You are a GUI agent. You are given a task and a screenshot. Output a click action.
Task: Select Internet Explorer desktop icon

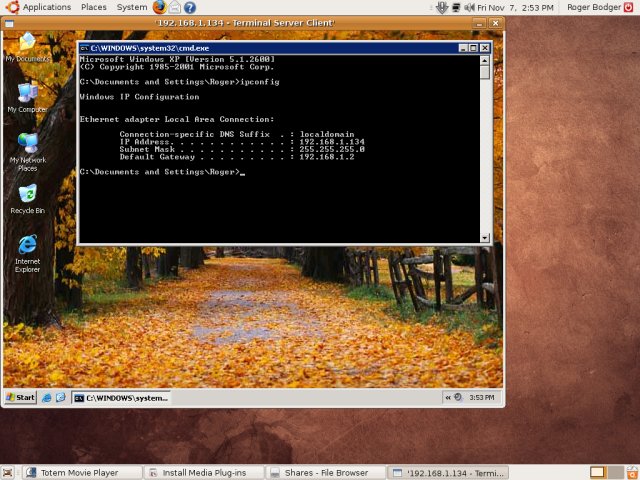27,253
